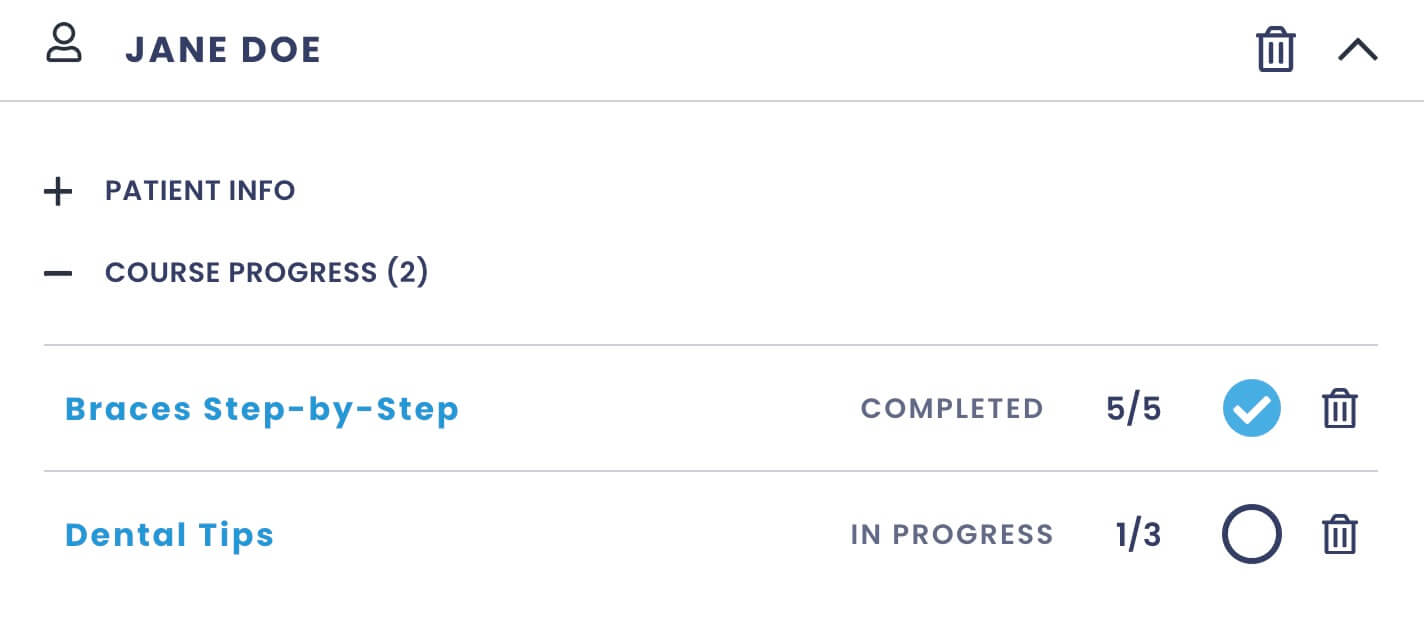Click the 1/3 progress count
This screenshot has width=1424, height=642.
pos(1139,535)
